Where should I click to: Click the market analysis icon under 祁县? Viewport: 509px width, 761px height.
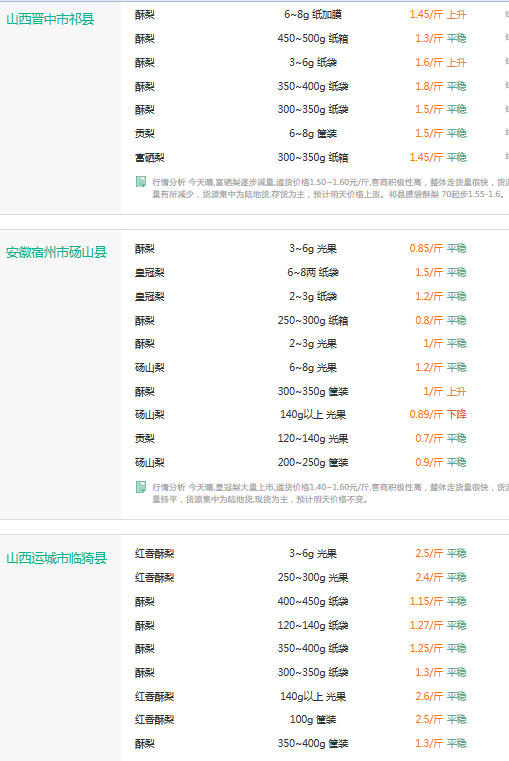click(141, 182)
